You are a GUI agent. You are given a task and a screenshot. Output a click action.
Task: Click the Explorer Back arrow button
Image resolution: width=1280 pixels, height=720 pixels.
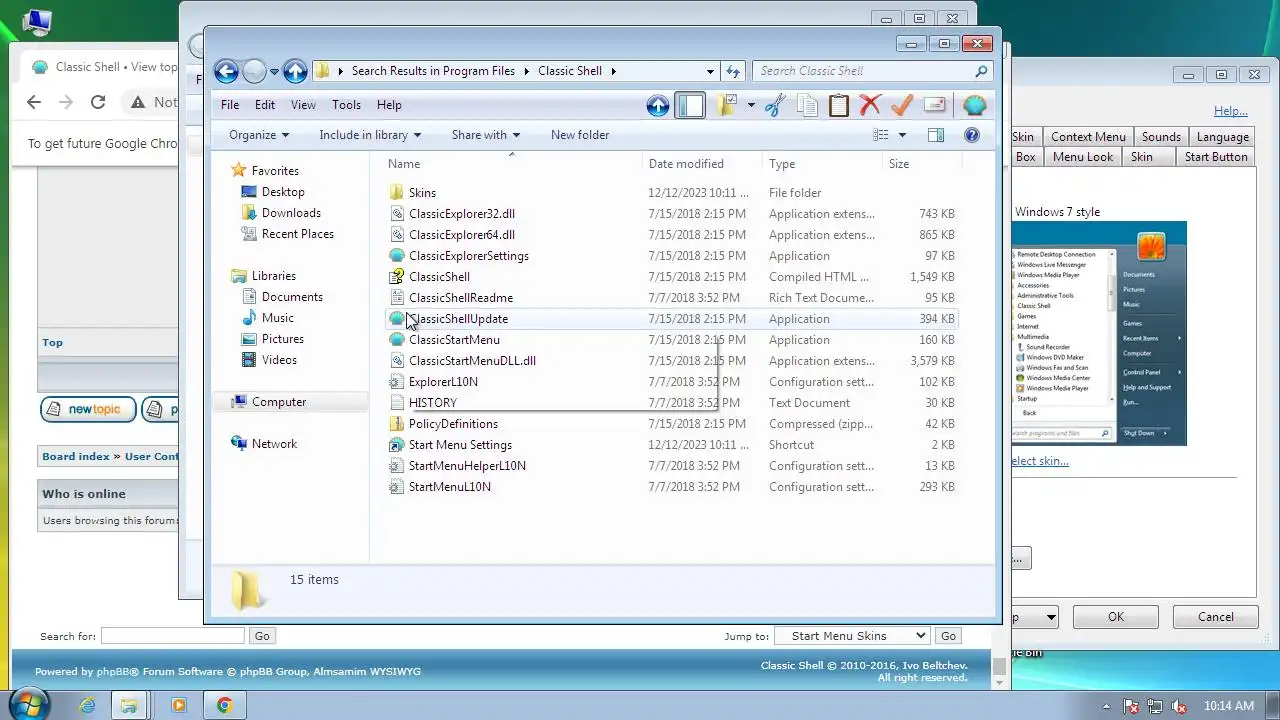tap(226, 71)
